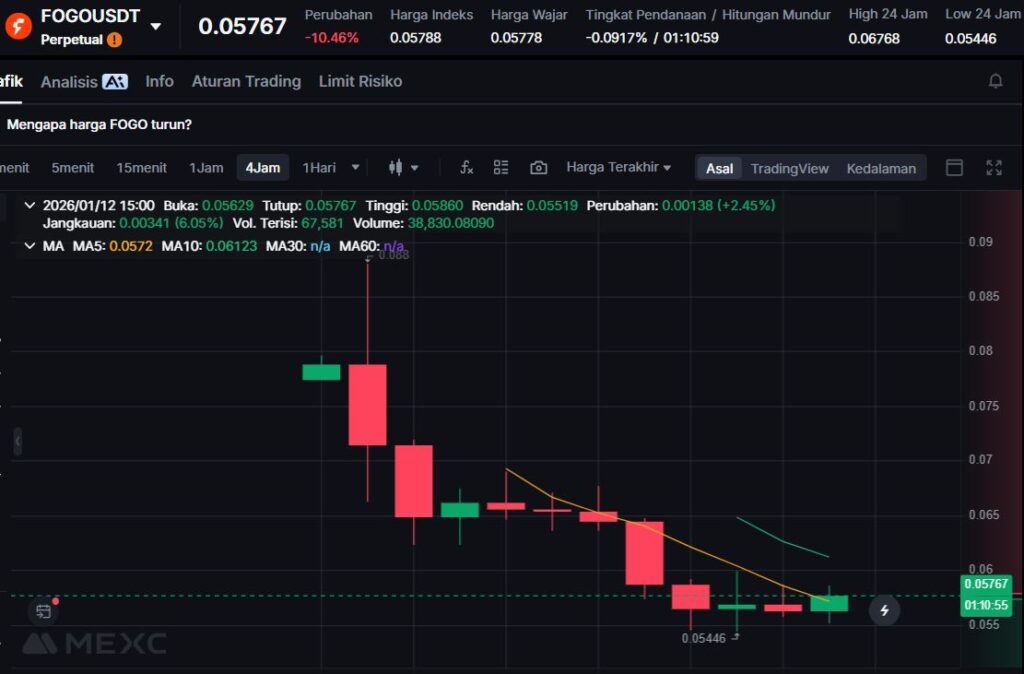This screenshot has width=1024, height=674.
Task: Enter fullscreen chart mode
Action: pyautogui.click(x=993, y=168)
